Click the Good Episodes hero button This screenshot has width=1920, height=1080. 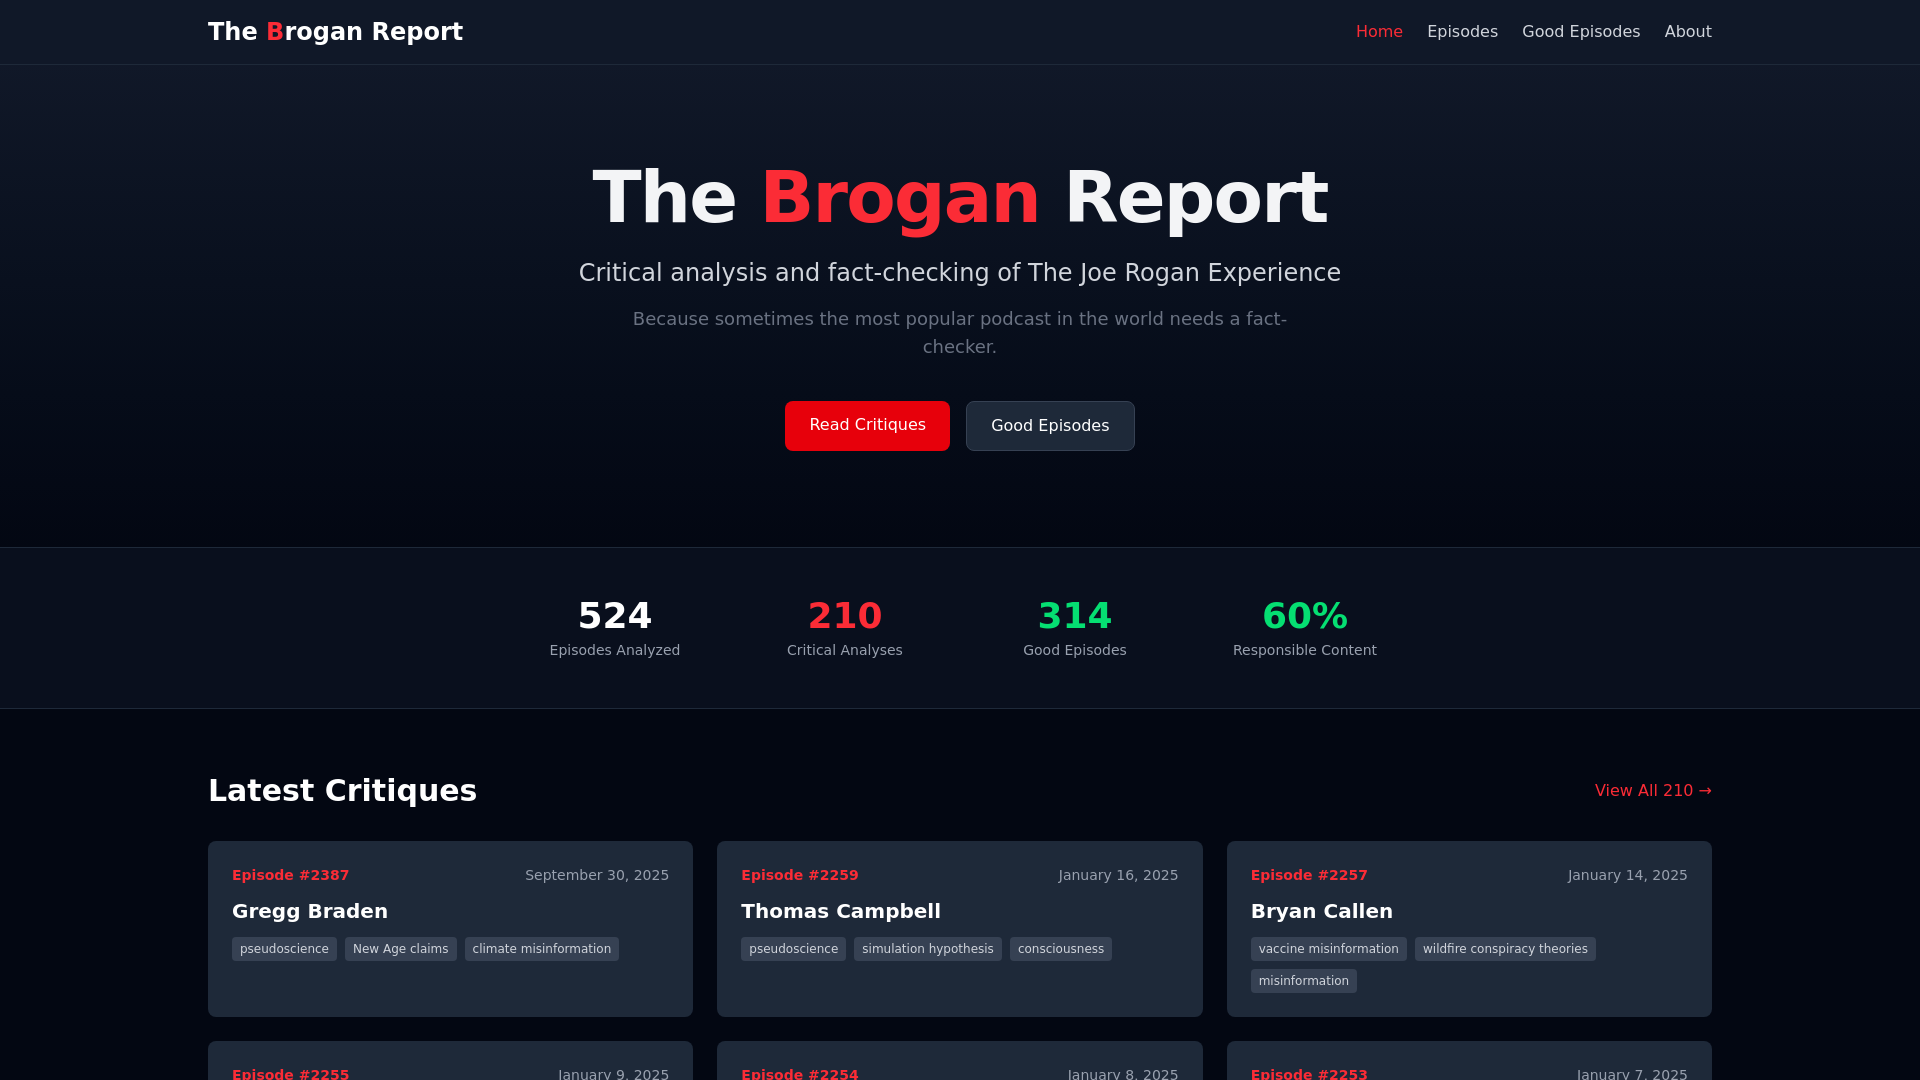(x=1050, y=426)
